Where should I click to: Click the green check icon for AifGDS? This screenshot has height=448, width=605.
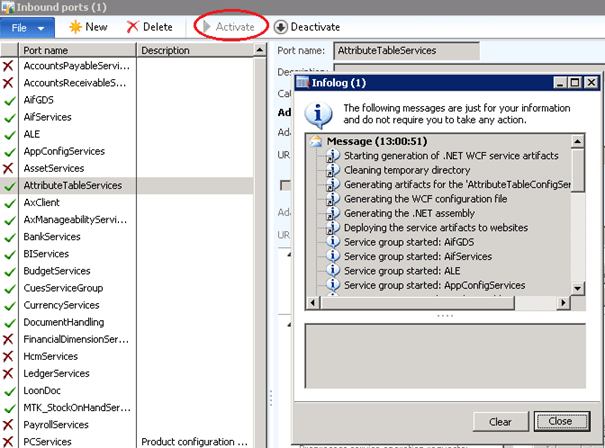(x=9, y=100)
